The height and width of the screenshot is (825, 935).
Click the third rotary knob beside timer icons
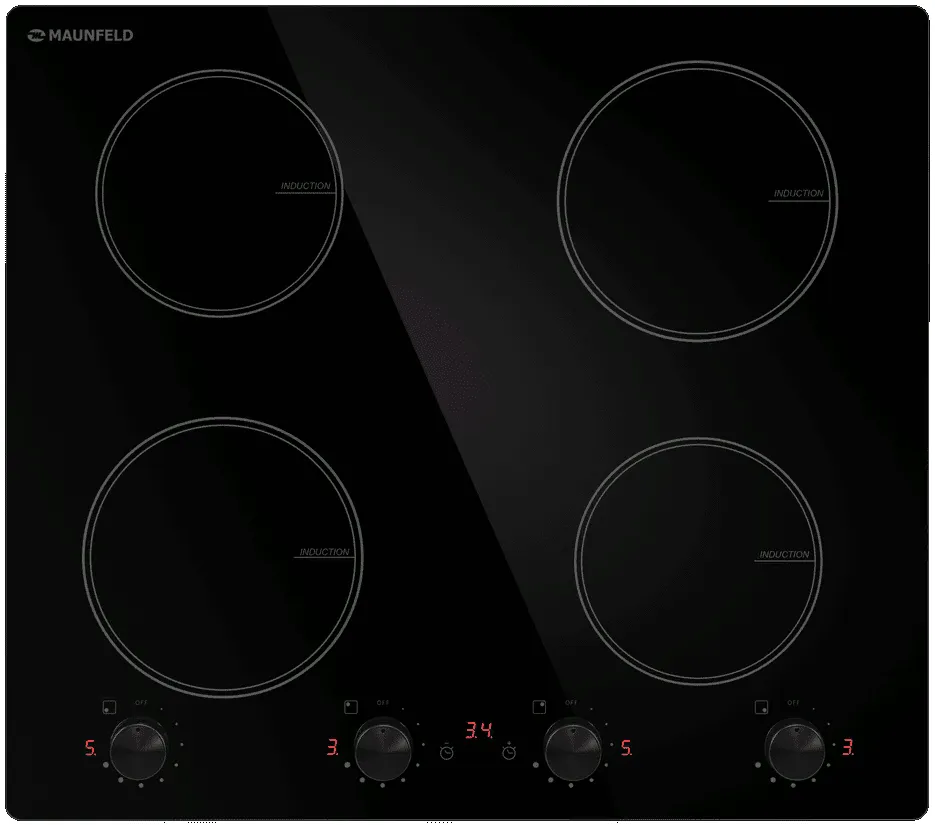pyautogui.click(x=572, y=746)
